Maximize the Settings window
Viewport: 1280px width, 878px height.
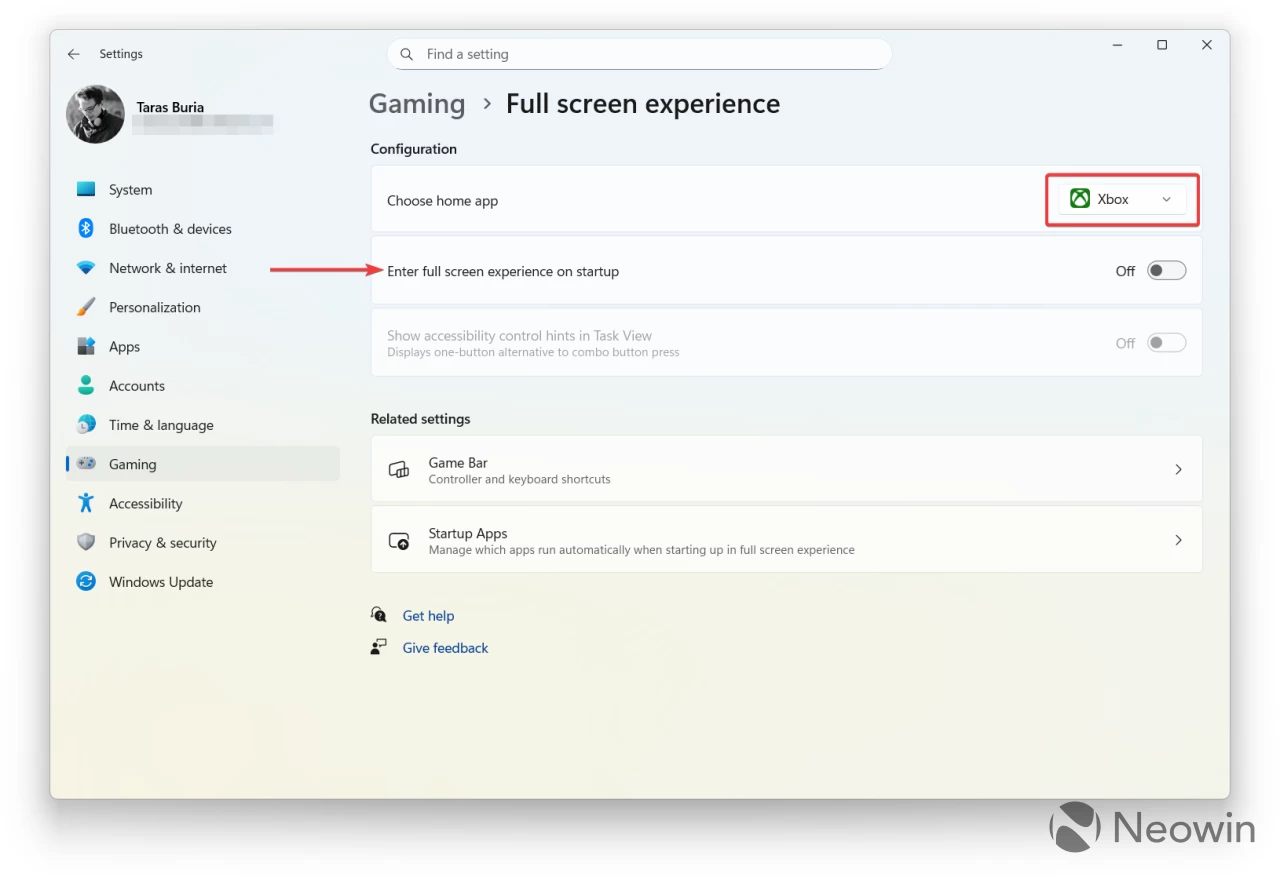coord(1162,45)
